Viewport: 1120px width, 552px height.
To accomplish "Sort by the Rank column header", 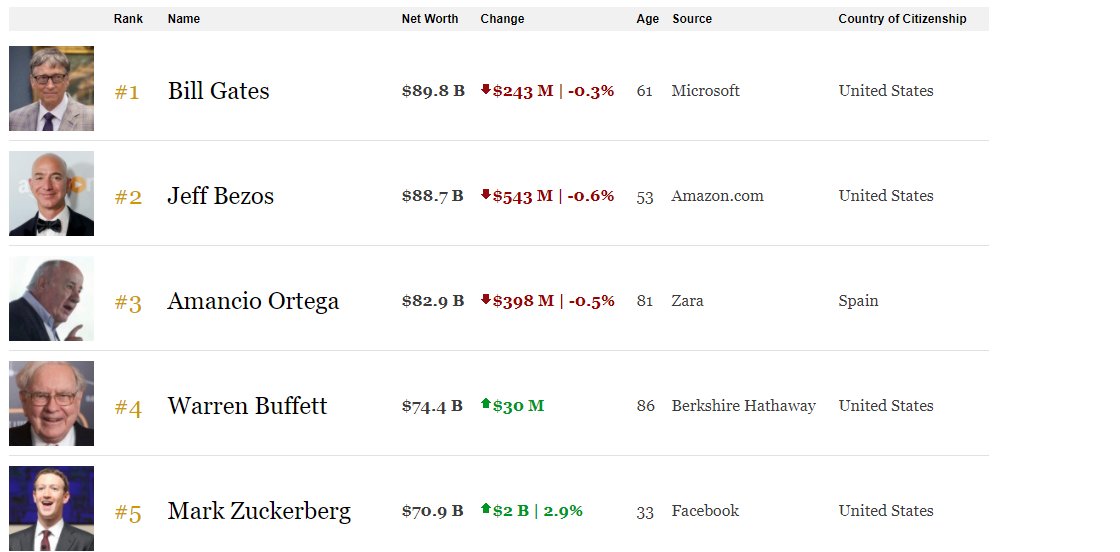I will (x=128, y=19).
